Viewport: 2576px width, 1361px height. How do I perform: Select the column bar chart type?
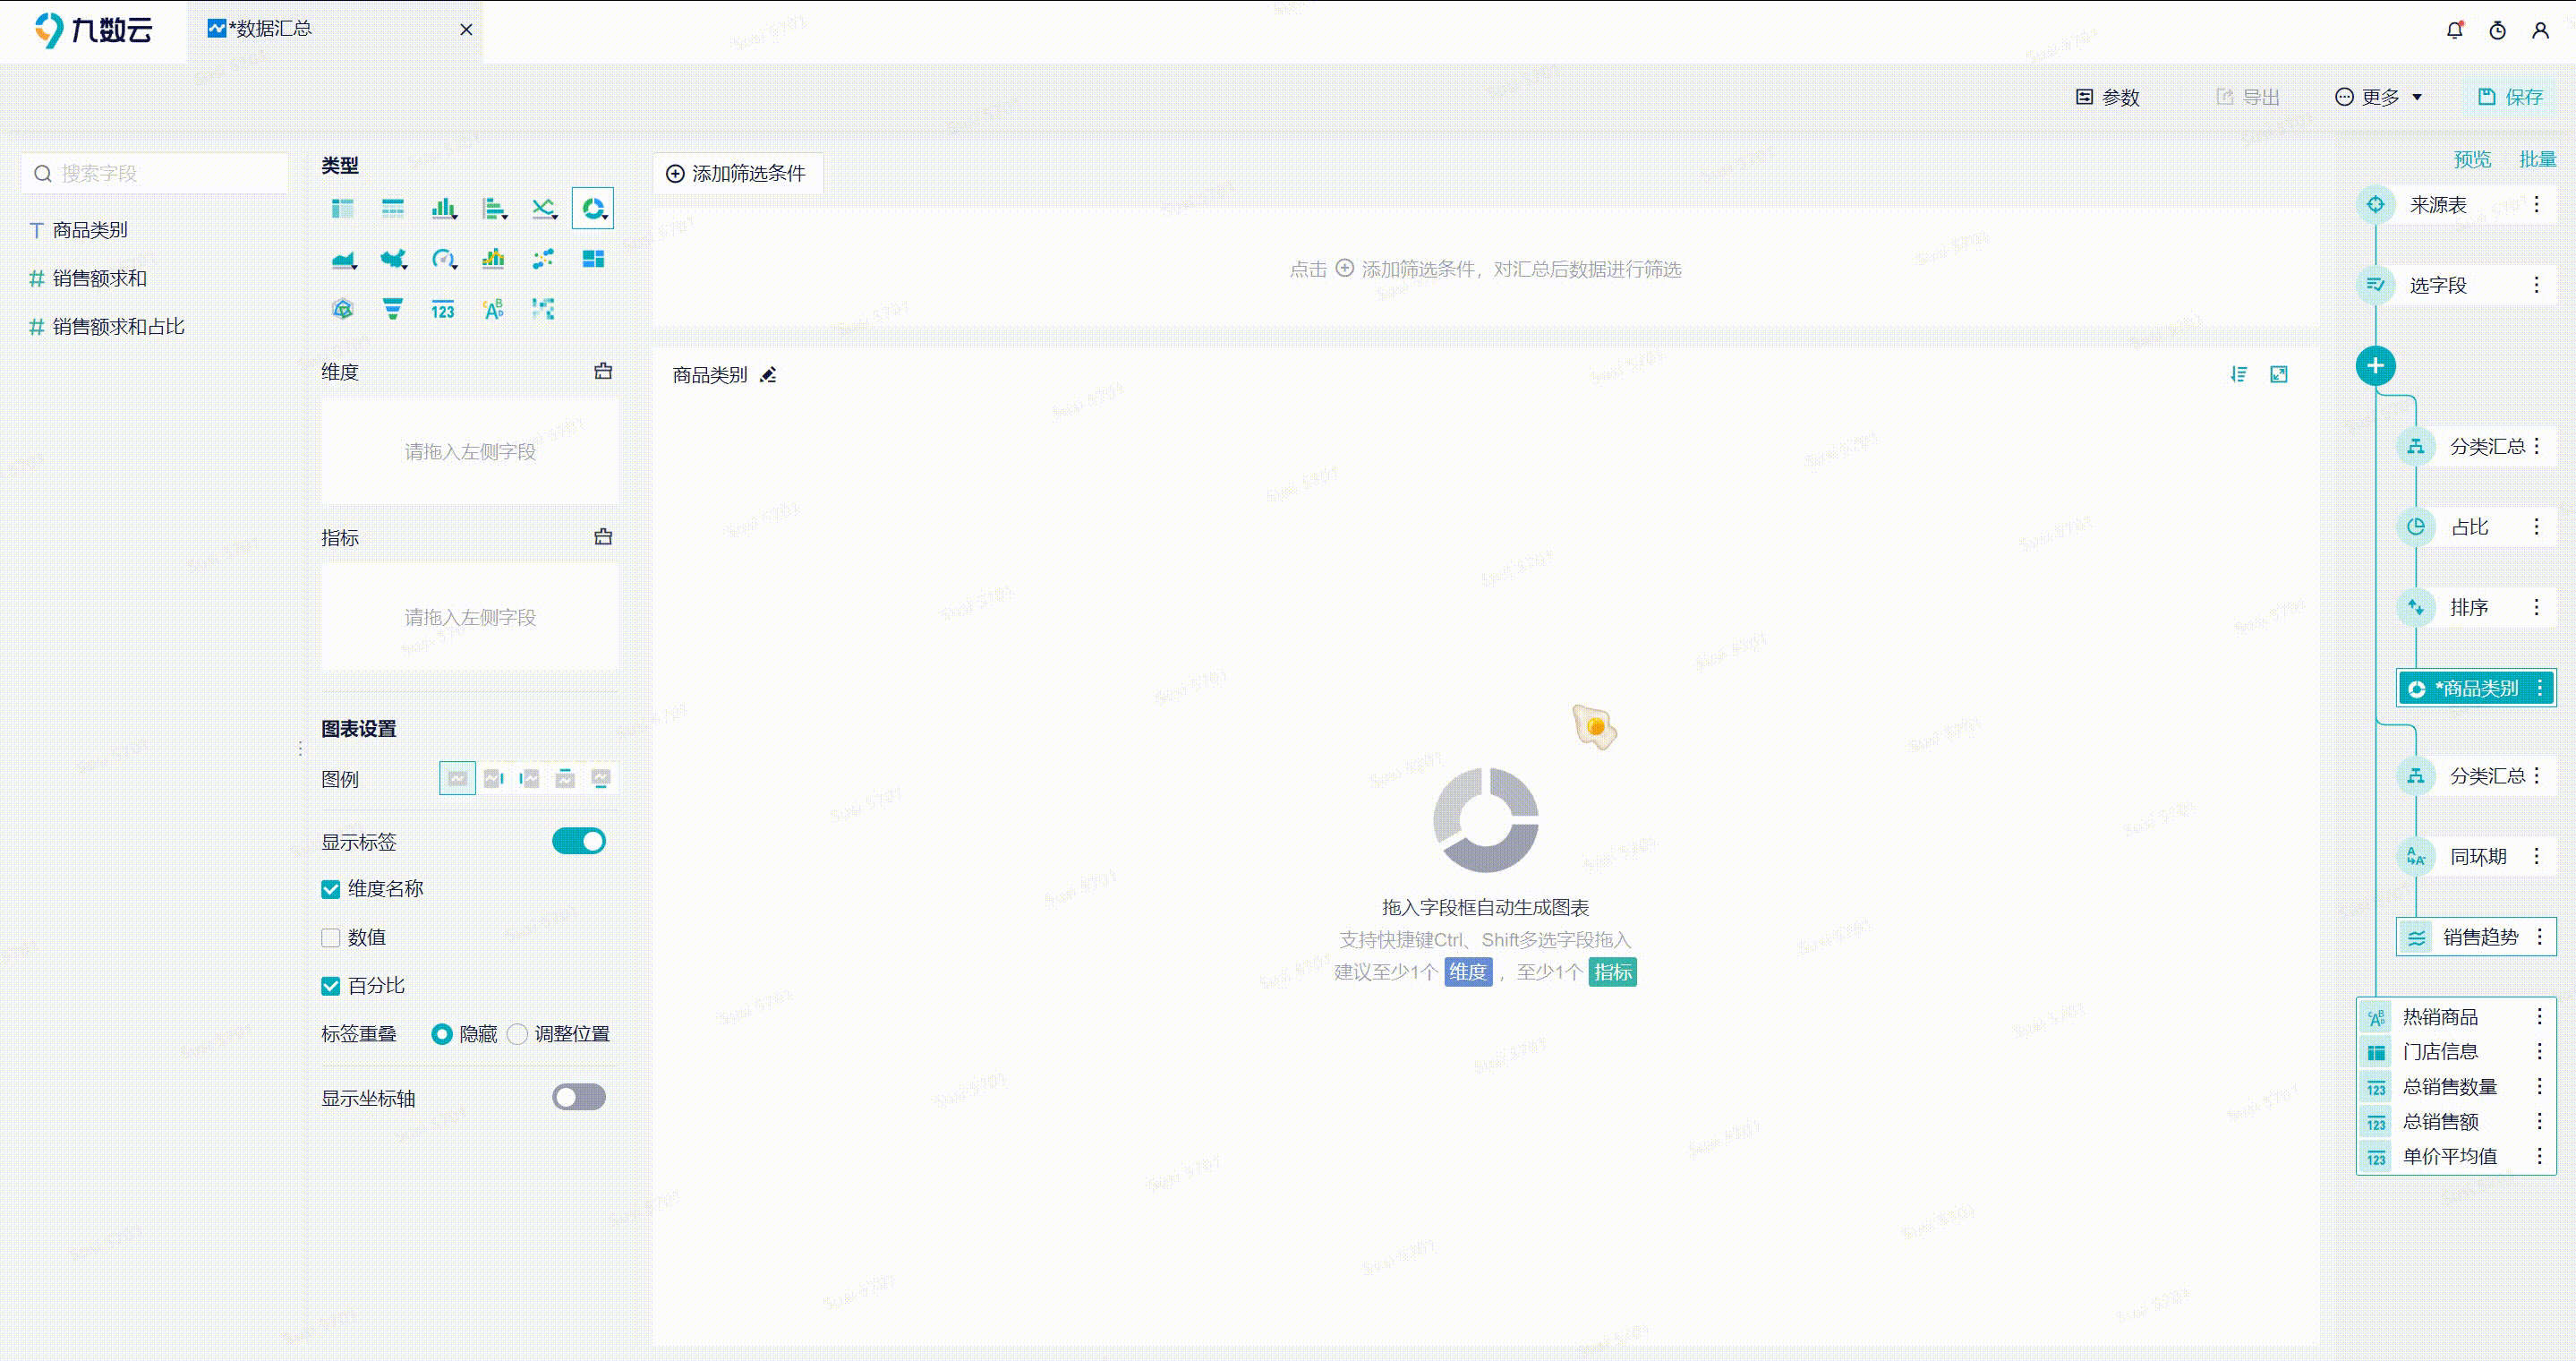click(x=442, y=208)
